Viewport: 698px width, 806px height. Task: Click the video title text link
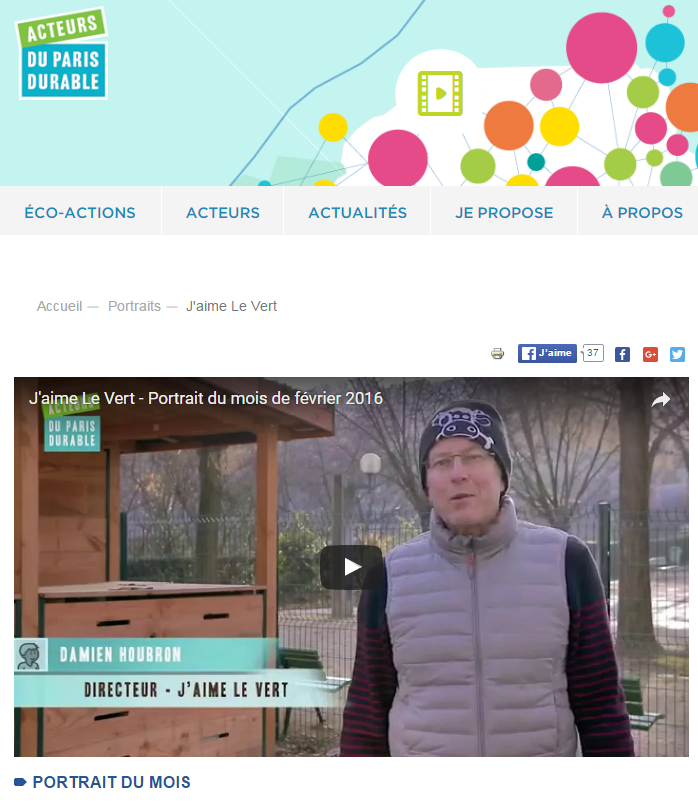pyautogui.click(x=206, y=398)
